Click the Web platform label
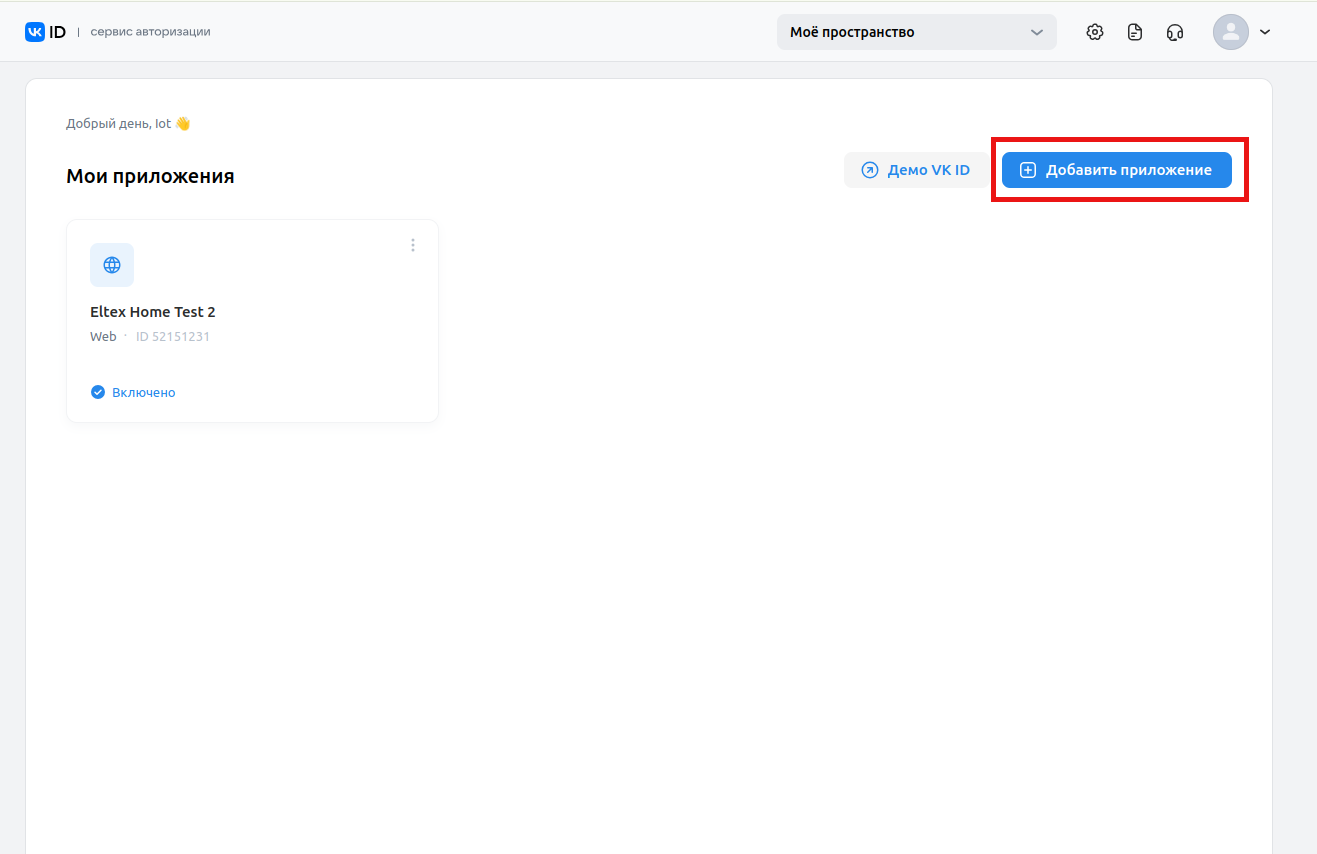Screen dimensions: 1317x854 click(103, 337)
